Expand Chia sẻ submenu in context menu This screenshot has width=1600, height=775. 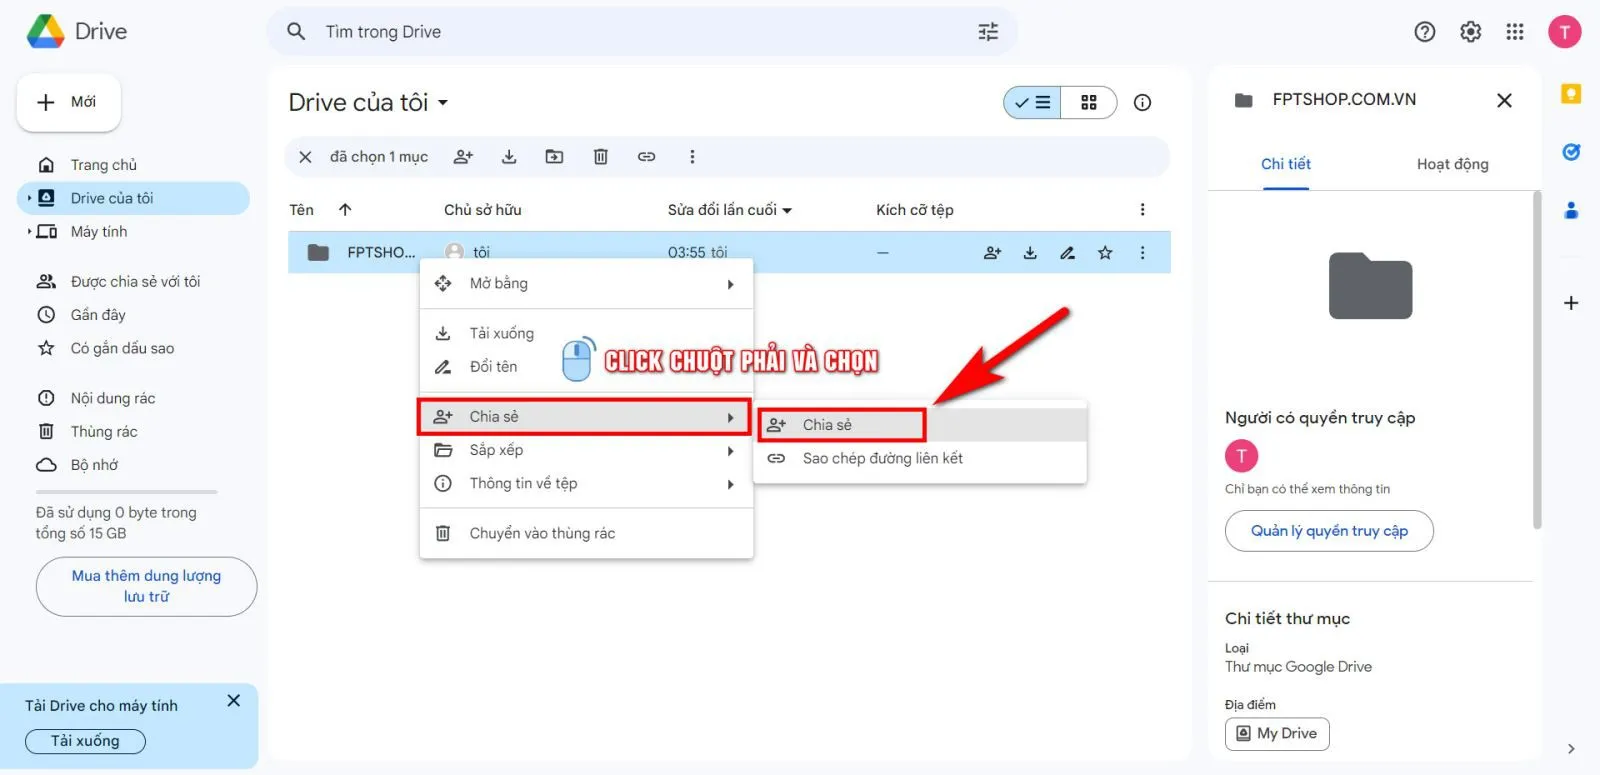click(x=584, y=417)
